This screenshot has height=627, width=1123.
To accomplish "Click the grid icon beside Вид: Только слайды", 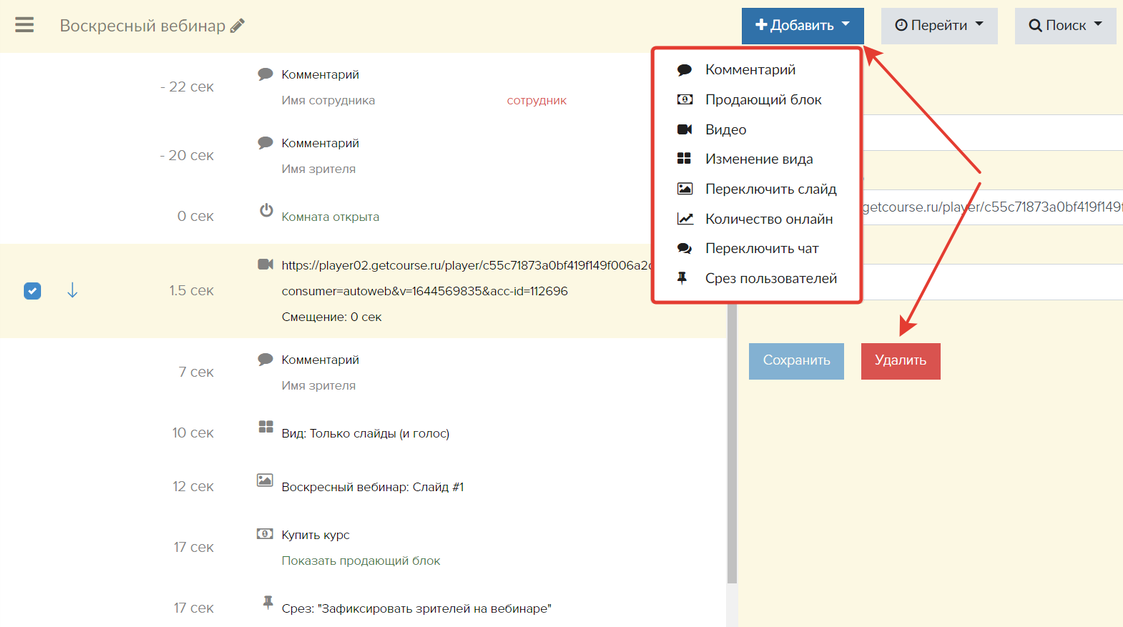I will 265,427.
